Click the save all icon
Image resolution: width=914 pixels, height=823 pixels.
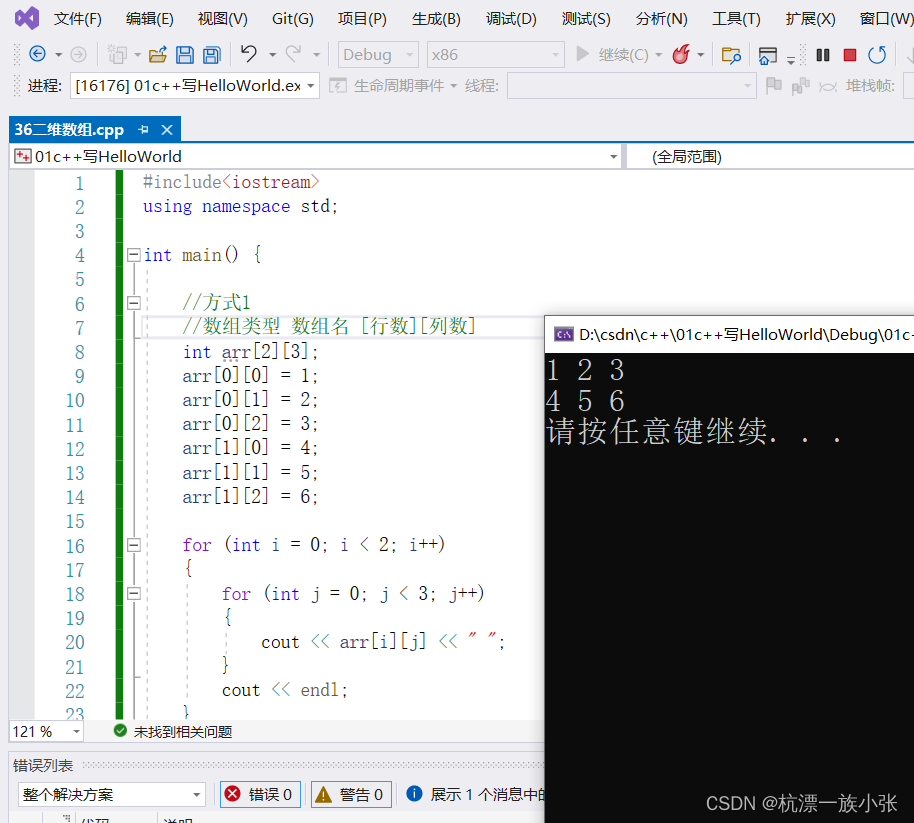point(212,55)
